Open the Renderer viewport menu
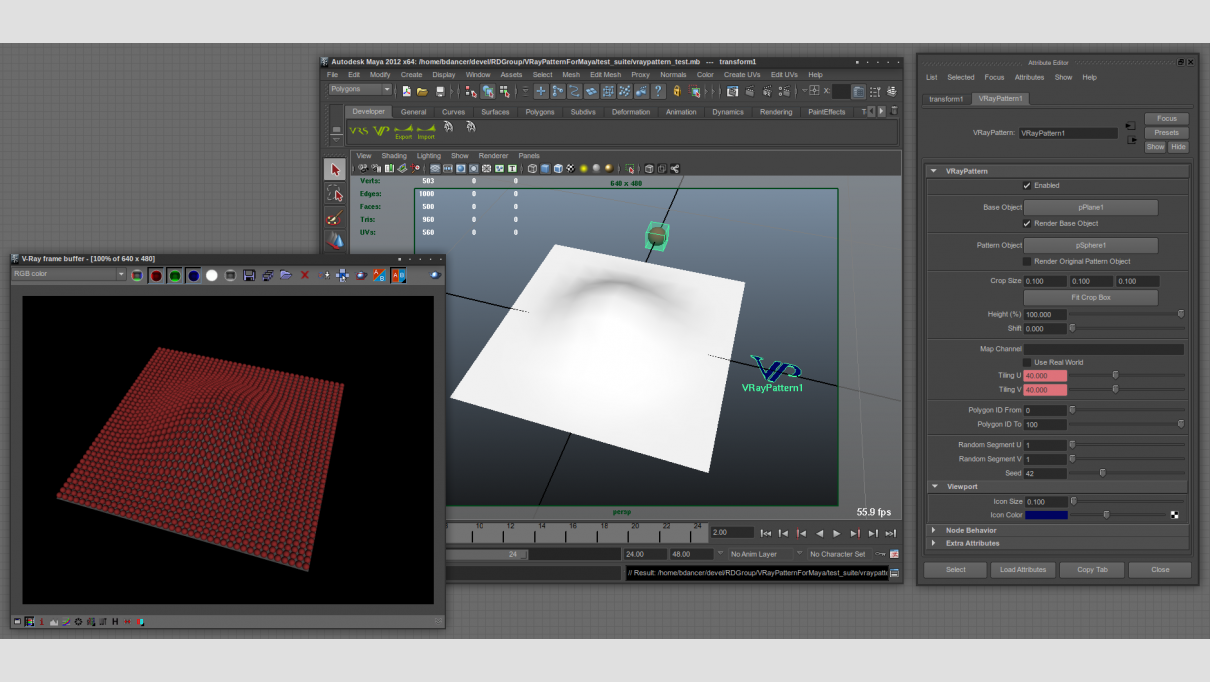1210x682 pixels. pos(493,156)
